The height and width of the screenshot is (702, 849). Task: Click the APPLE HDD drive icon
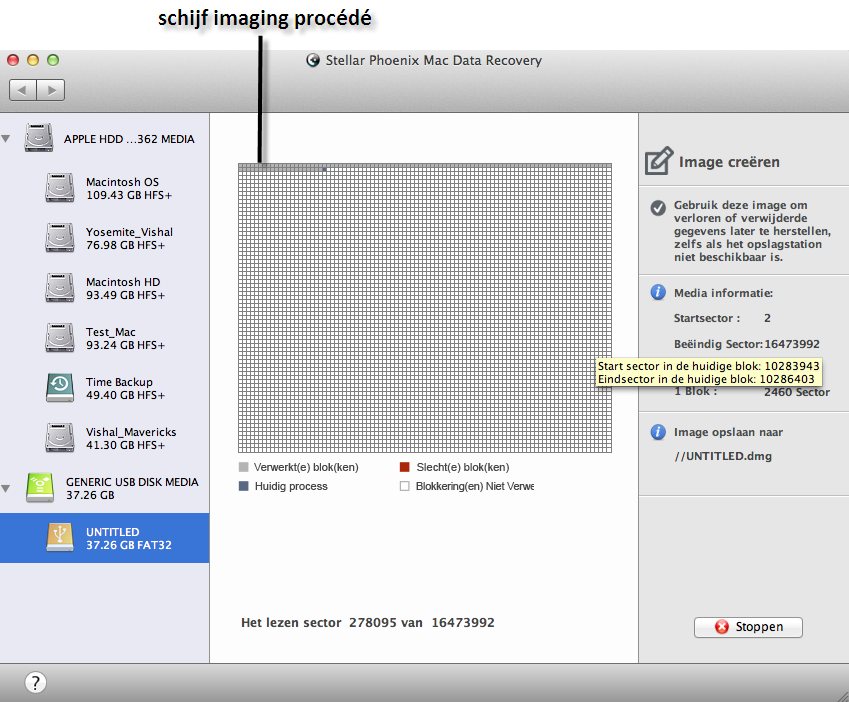(38, 137)
